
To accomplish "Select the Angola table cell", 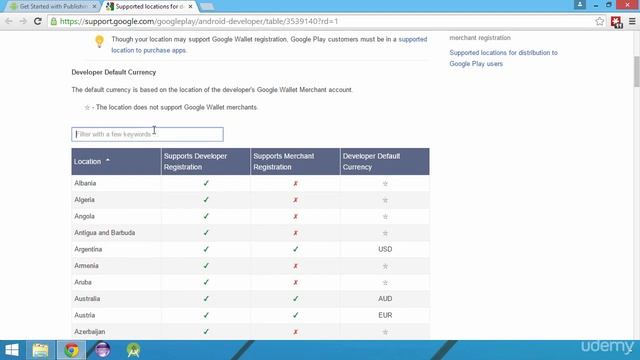I will 116,216.
